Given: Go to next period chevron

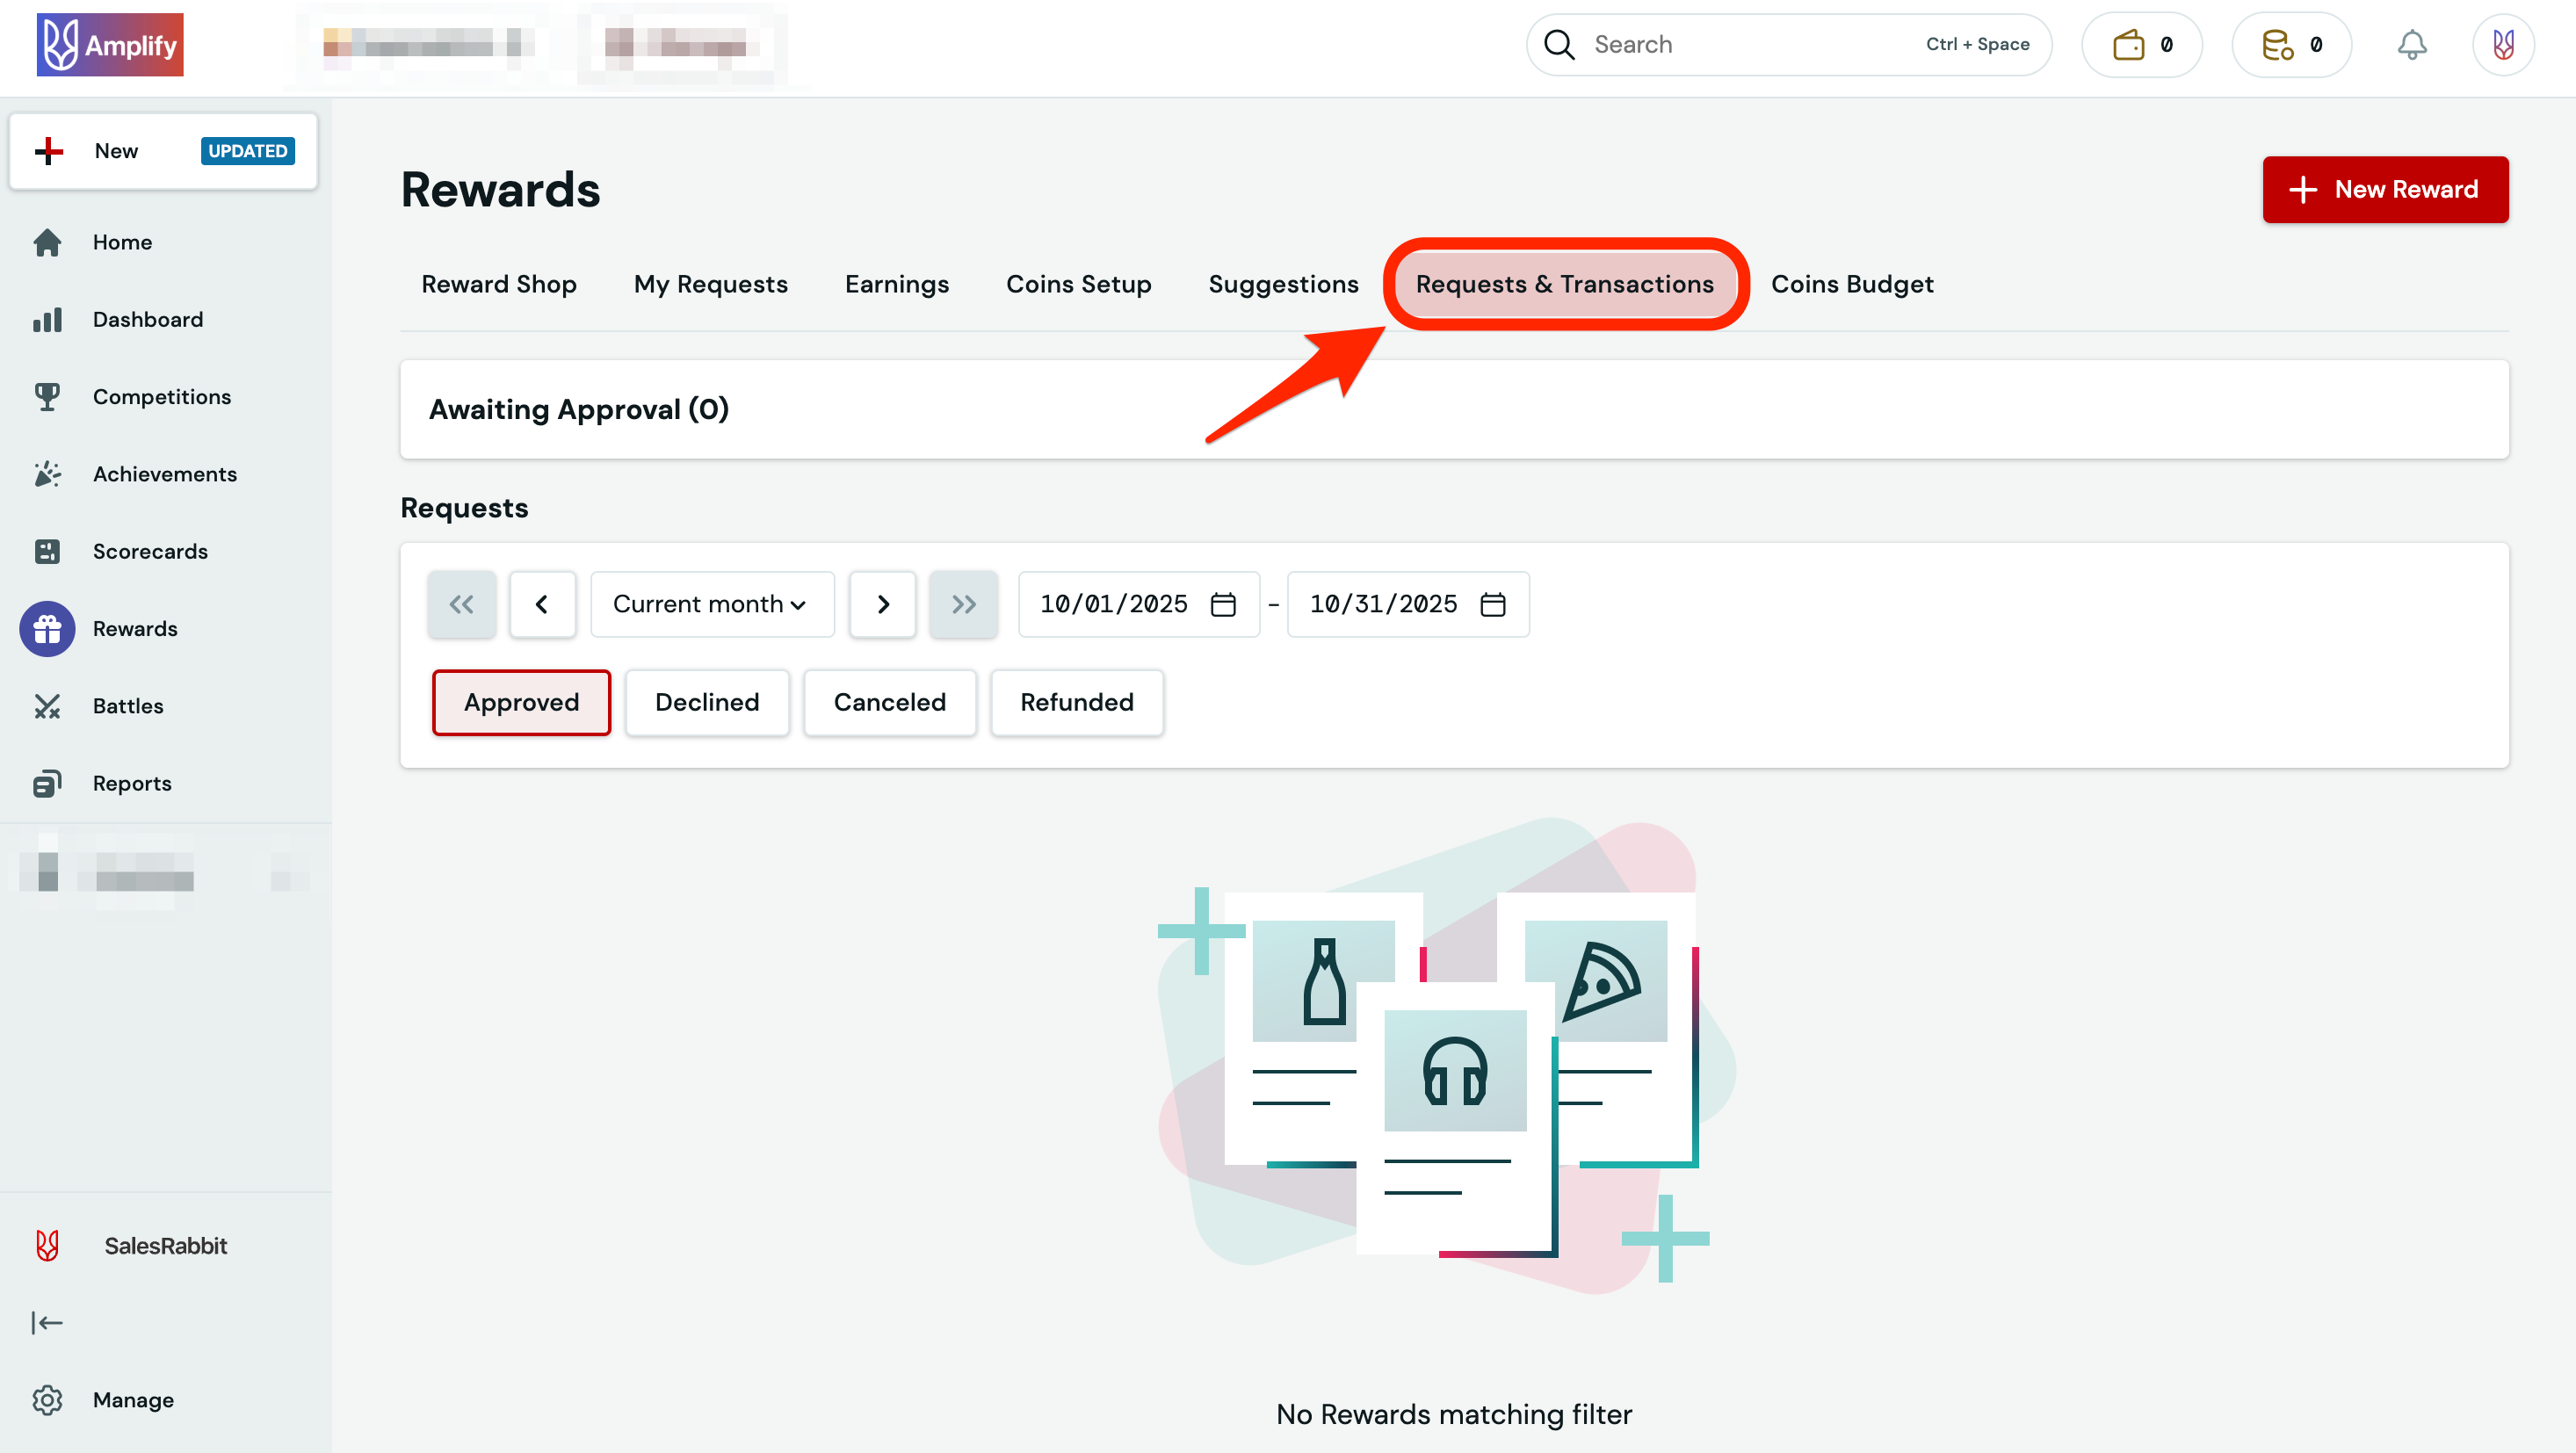Looking at the screenshot, I should pos(882,604).
